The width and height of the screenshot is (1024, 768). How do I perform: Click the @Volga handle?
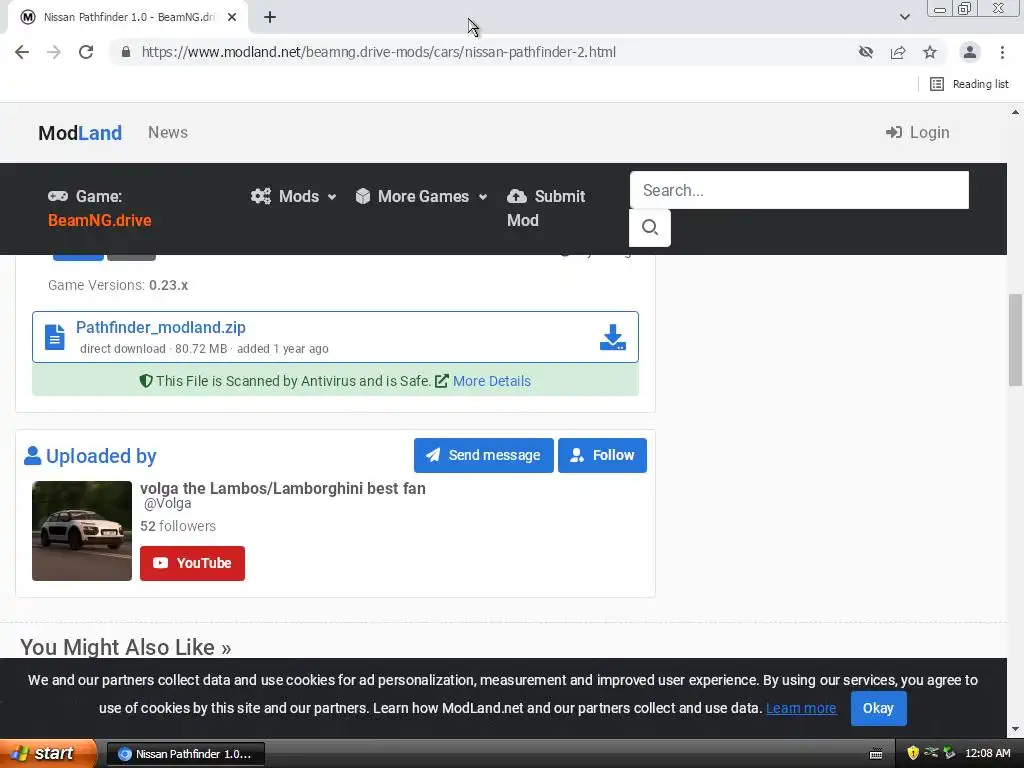(x=167, y=504)
